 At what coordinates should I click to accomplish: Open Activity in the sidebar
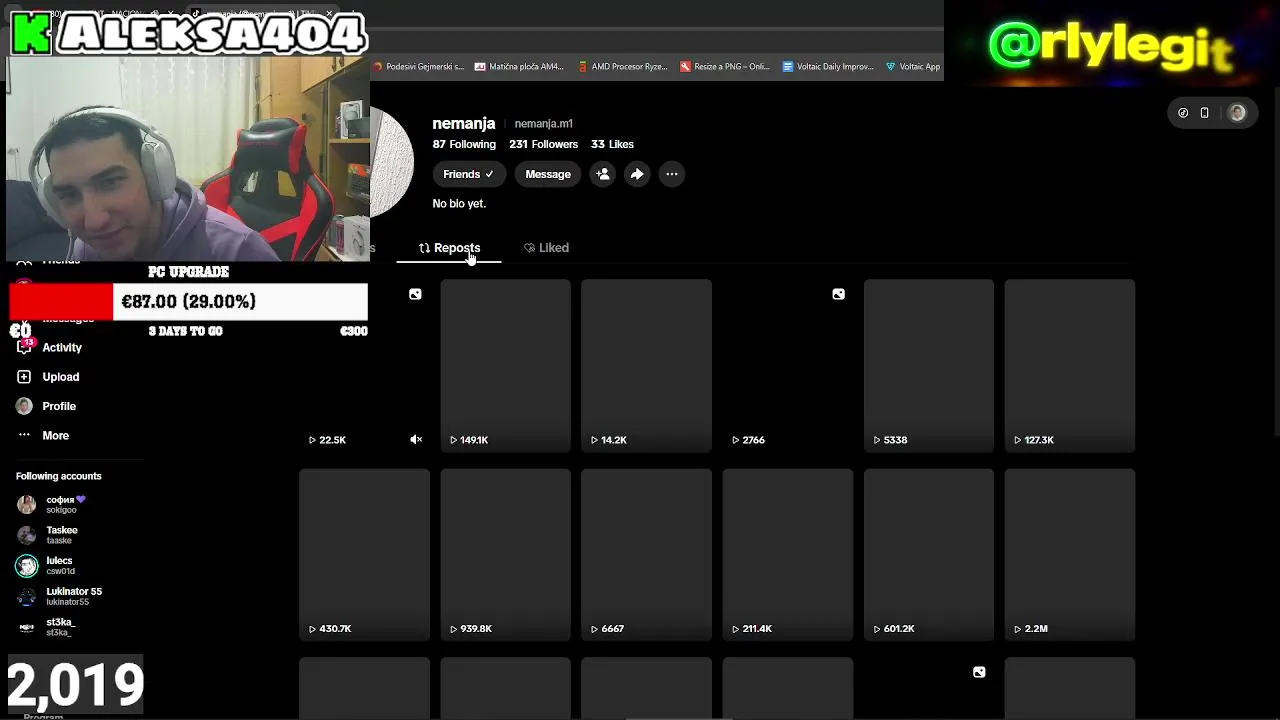coord(62,348)
